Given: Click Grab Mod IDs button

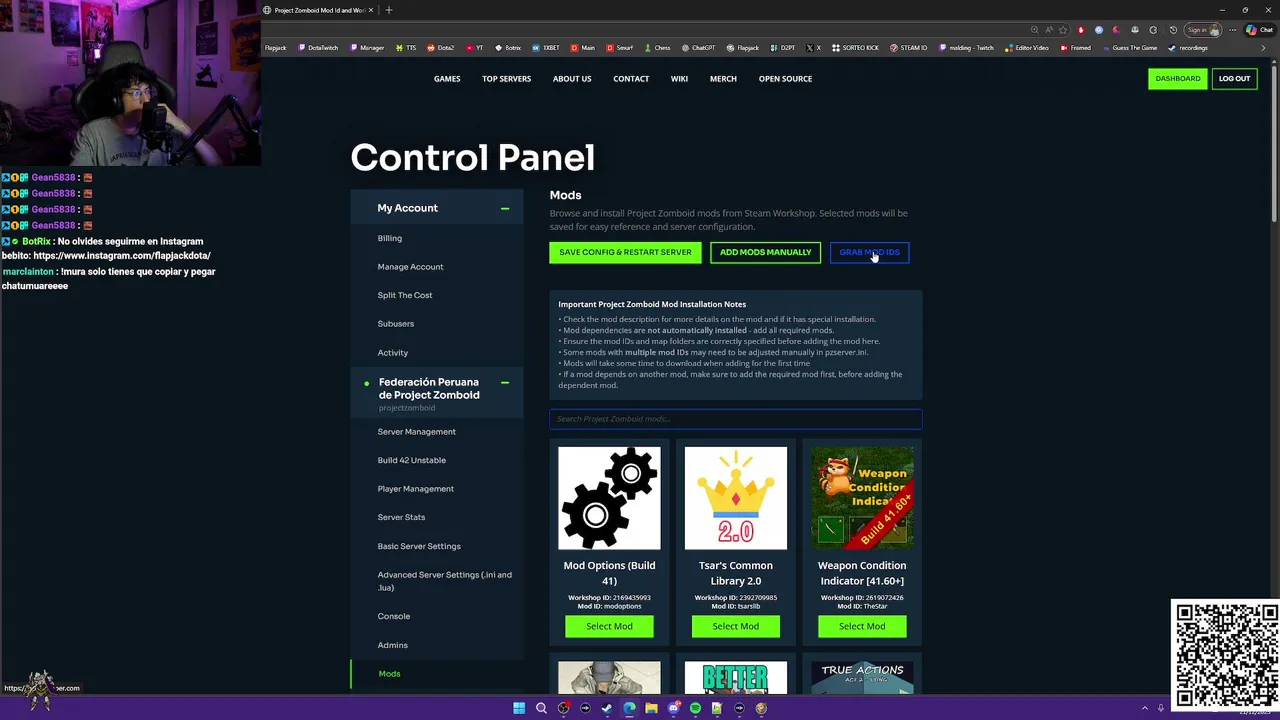Looking at the screenshot, I should click(x=869, y=252).
